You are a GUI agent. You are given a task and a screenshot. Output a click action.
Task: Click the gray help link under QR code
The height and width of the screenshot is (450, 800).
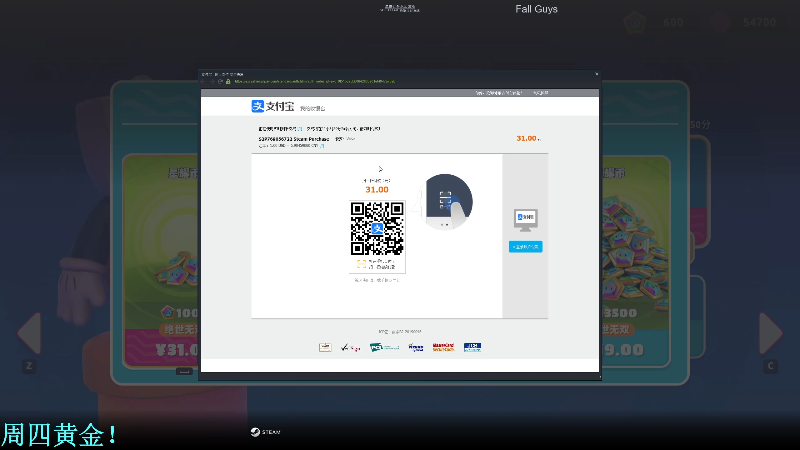tap(377, 280)
